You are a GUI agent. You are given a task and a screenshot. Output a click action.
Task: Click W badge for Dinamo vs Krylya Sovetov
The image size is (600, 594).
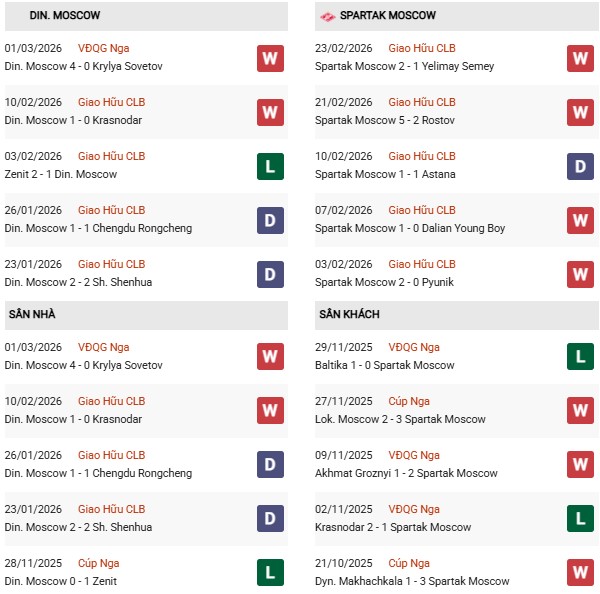coord(270,58)
